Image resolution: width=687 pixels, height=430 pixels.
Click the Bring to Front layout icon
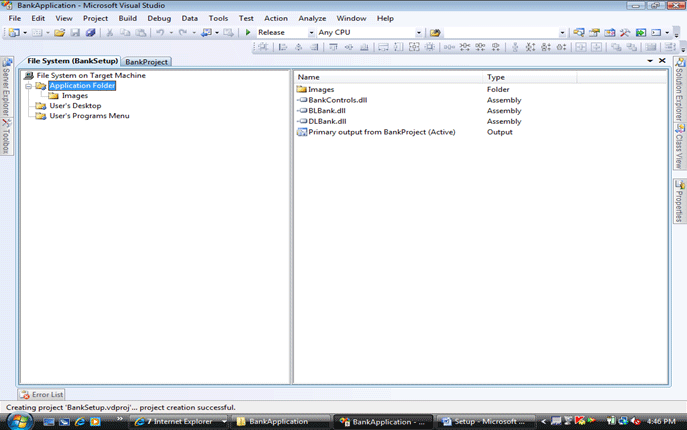click(616, 47)
